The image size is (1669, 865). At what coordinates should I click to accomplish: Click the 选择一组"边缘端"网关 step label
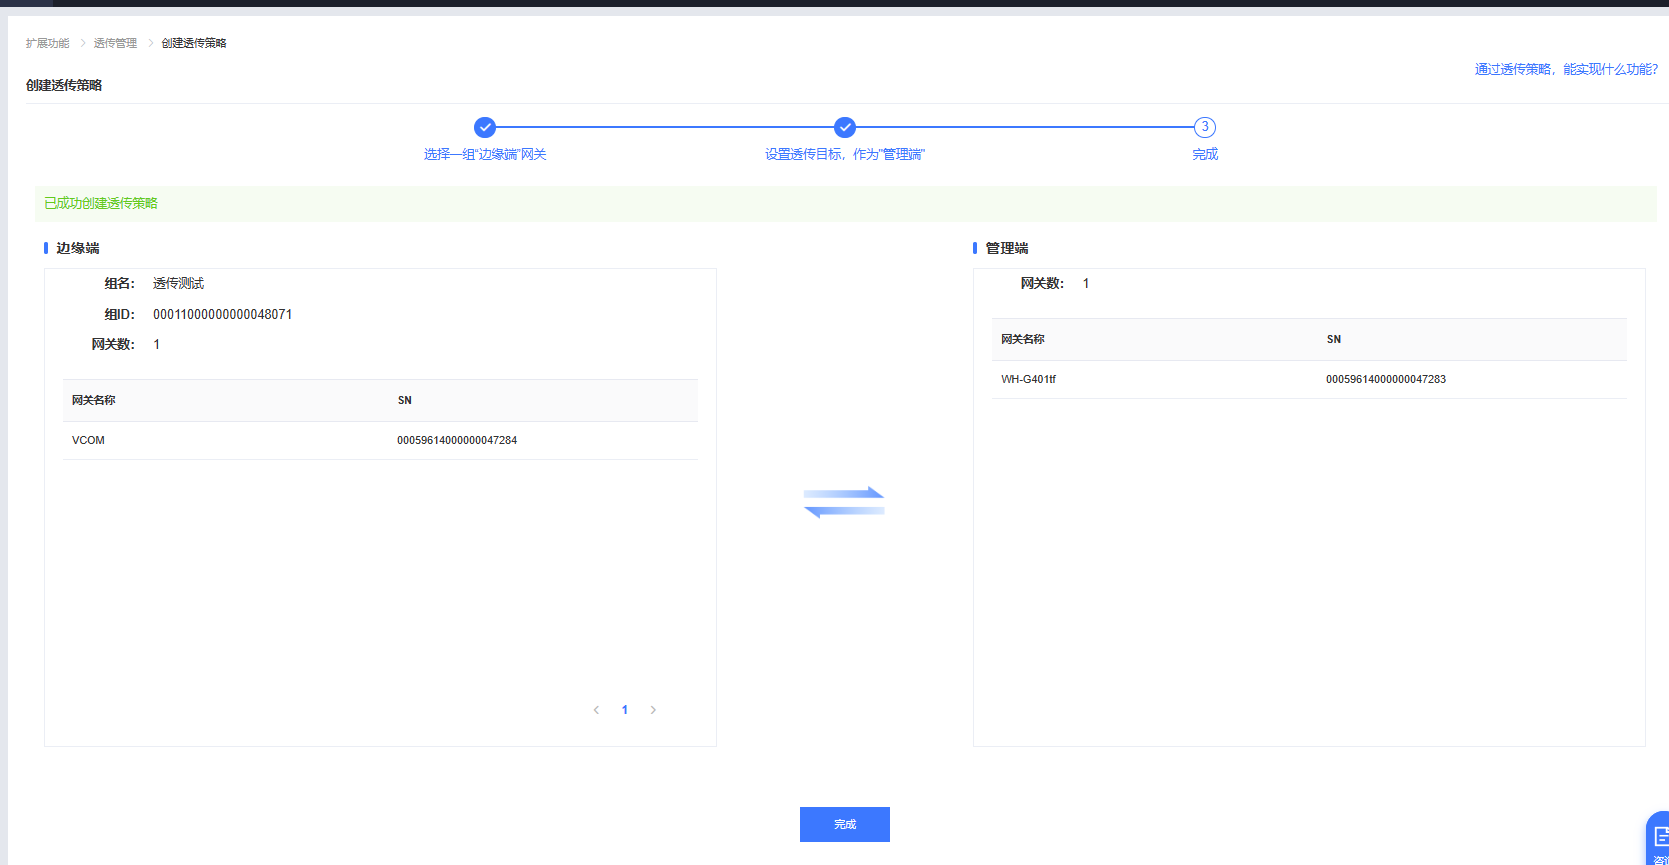click(485, 154)
